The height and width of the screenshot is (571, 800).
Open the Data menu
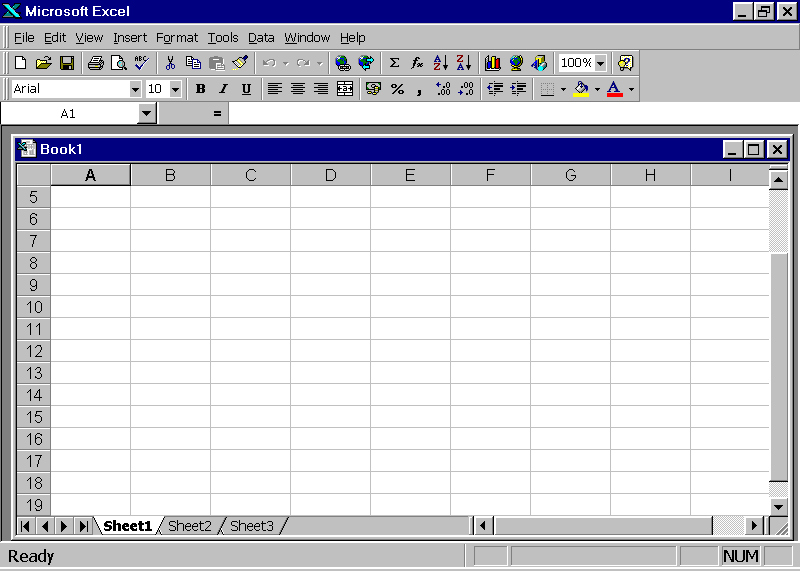pos(261,38)
